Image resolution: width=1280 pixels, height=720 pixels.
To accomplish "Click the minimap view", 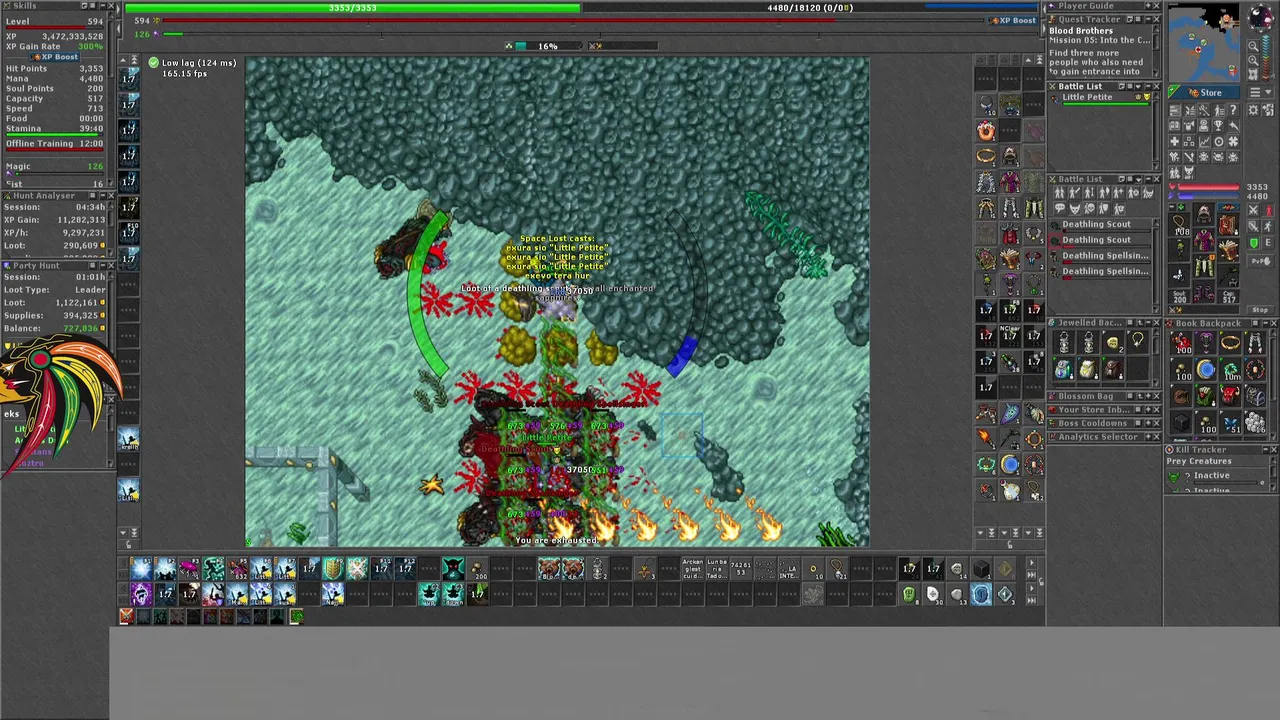I will pos(1204,42).
